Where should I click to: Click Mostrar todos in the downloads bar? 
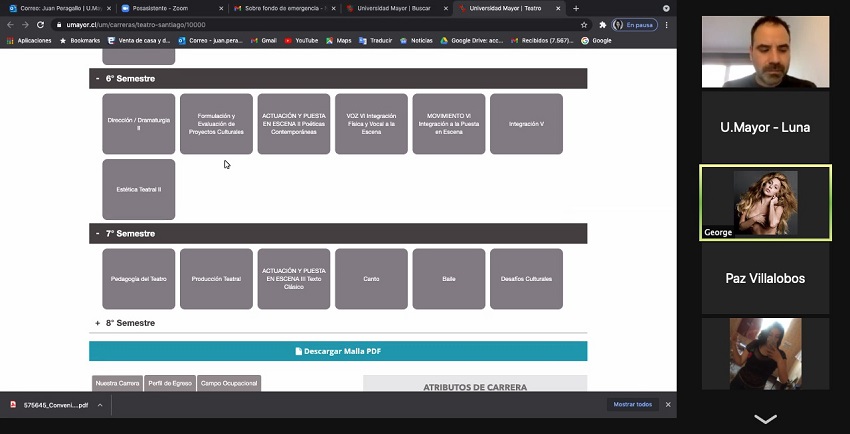point(632,405)
